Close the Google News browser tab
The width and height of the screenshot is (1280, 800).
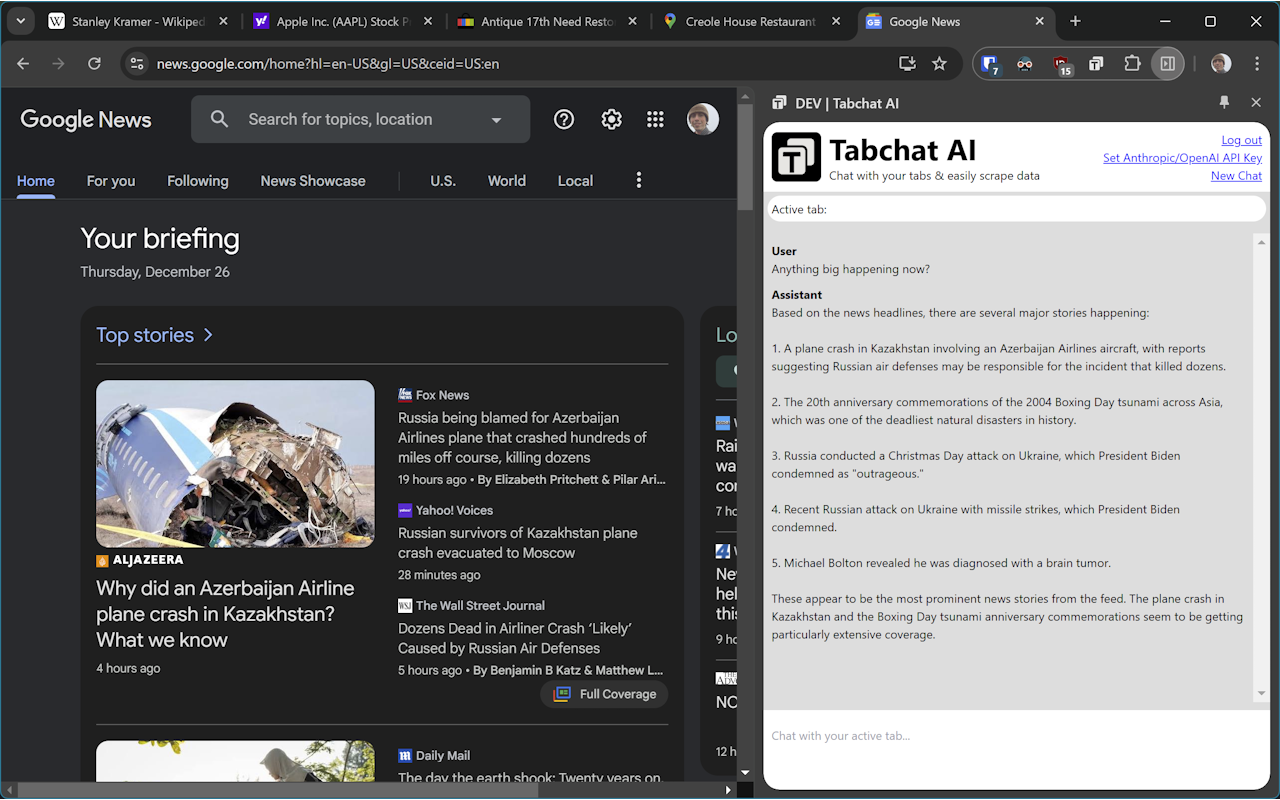[x=1040, y=21]
